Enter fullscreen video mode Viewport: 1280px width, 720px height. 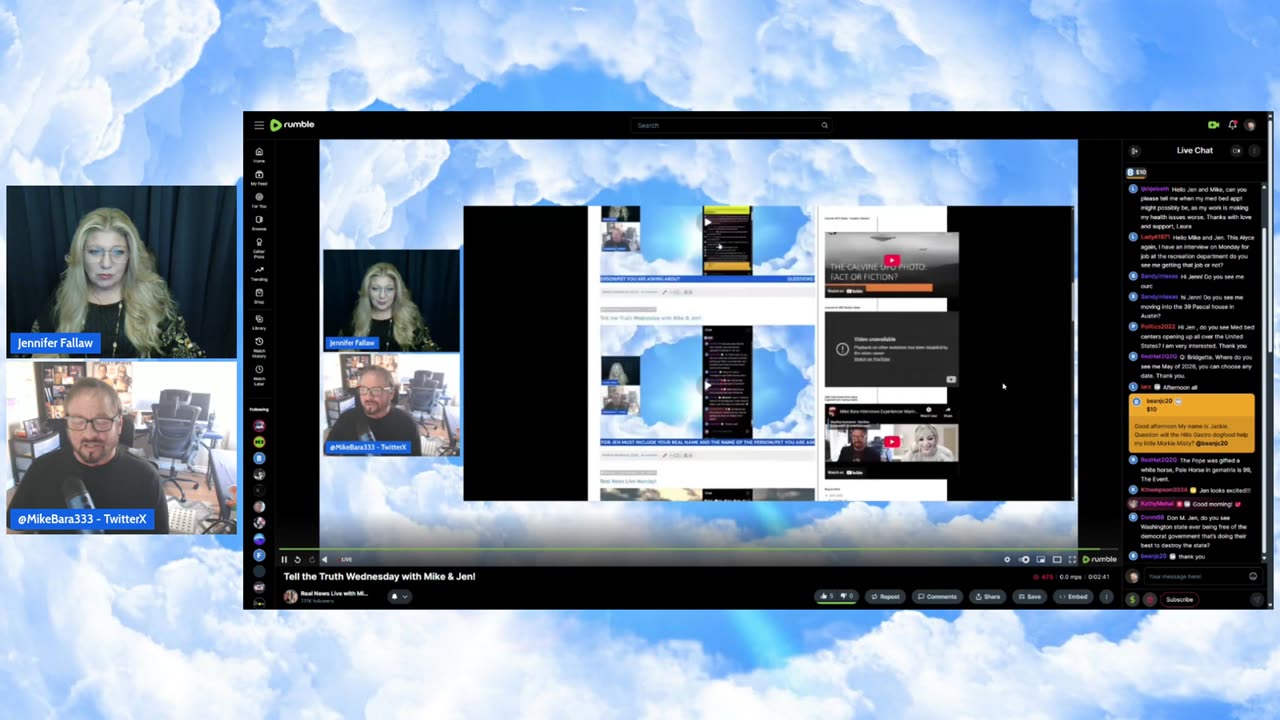[x=1072, y=560]
